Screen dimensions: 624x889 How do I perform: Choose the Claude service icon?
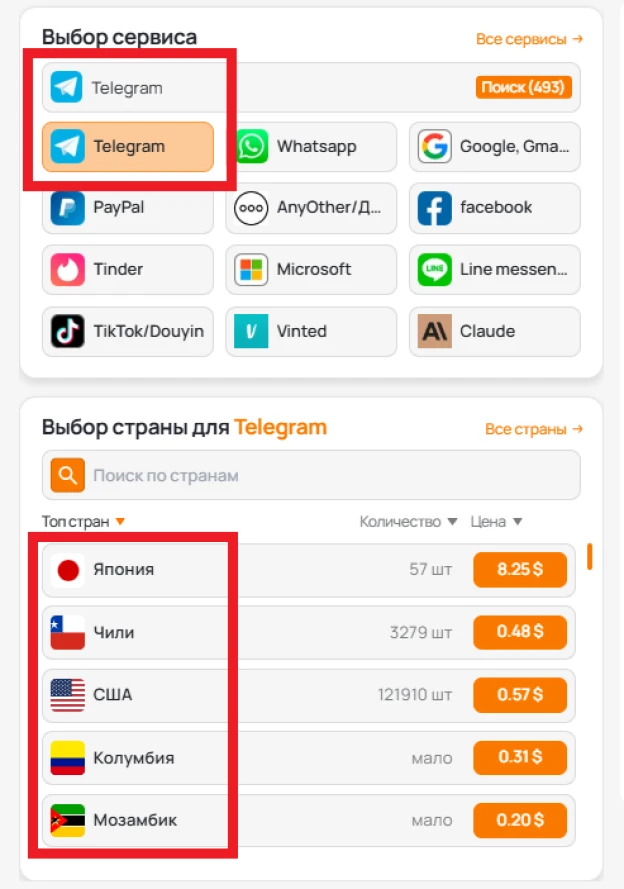pos(435,331)
